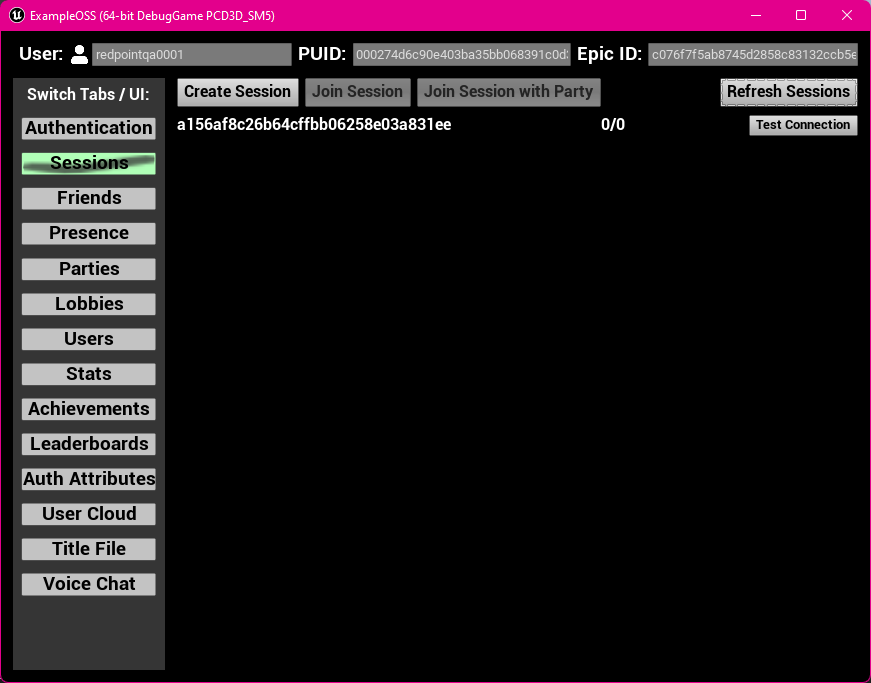Switch to the Achievements tab
Viewport: 871px width, 683px height.
[88, 408]
